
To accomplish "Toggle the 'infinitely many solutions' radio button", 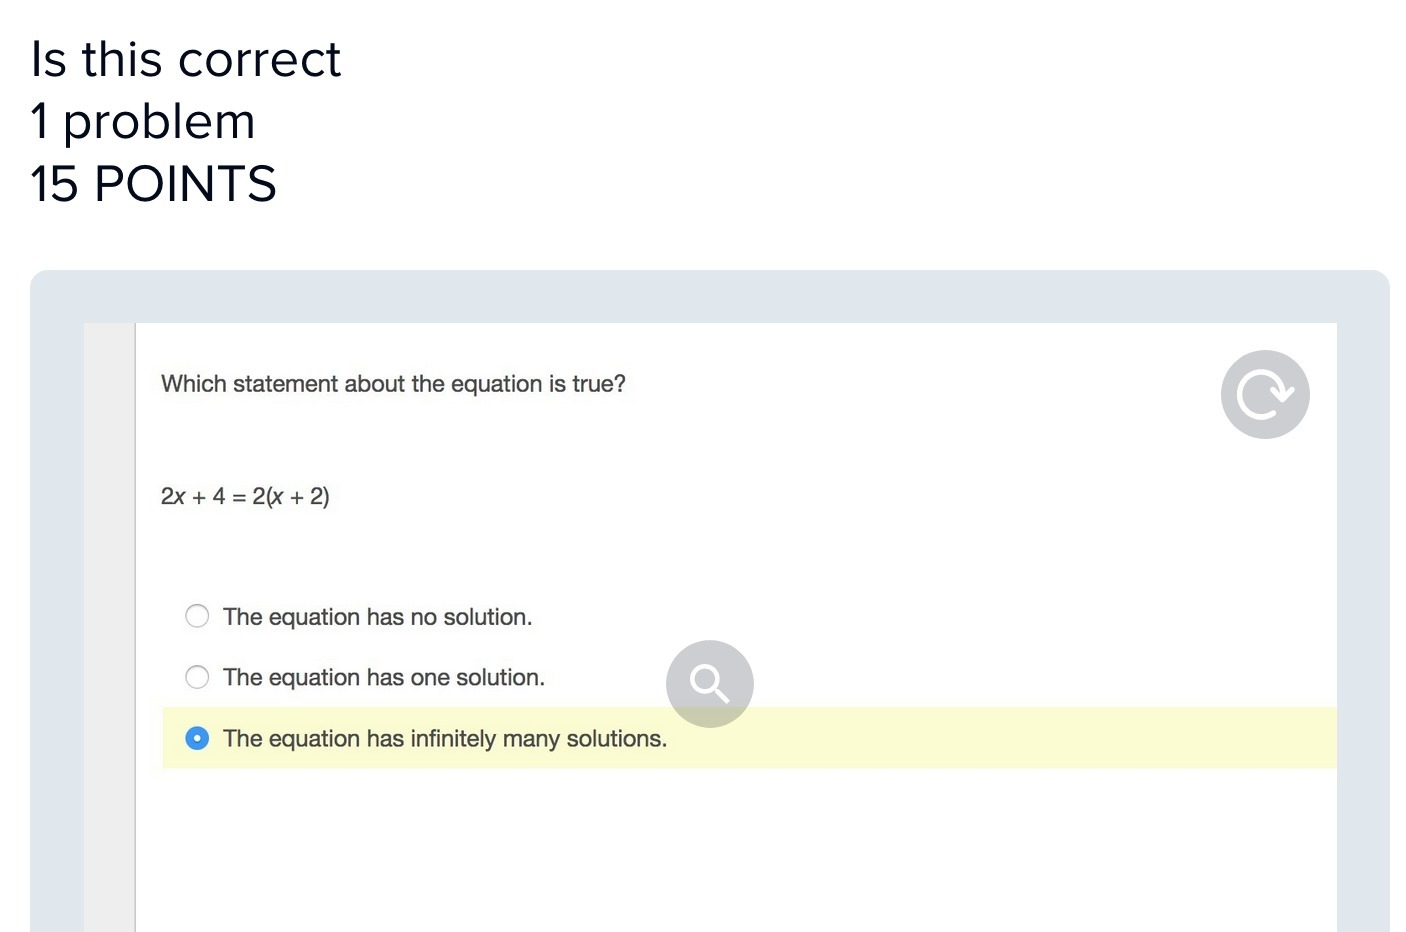I will click(197, 738).
